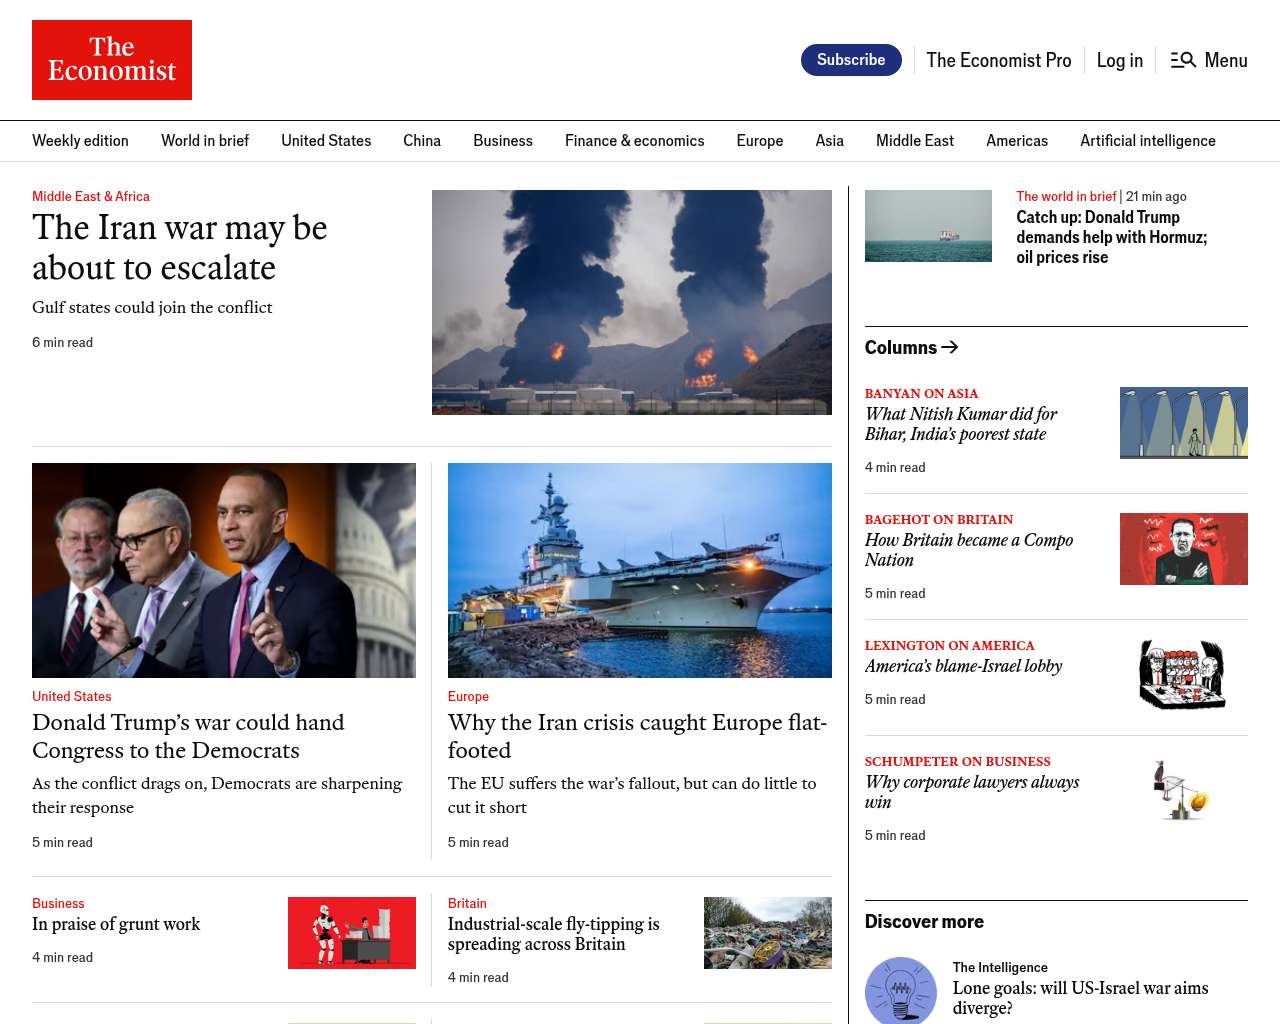Click the Lexington column cartoon illustration
The width and height of the screenshot is (1280, 1024).
1183,675
